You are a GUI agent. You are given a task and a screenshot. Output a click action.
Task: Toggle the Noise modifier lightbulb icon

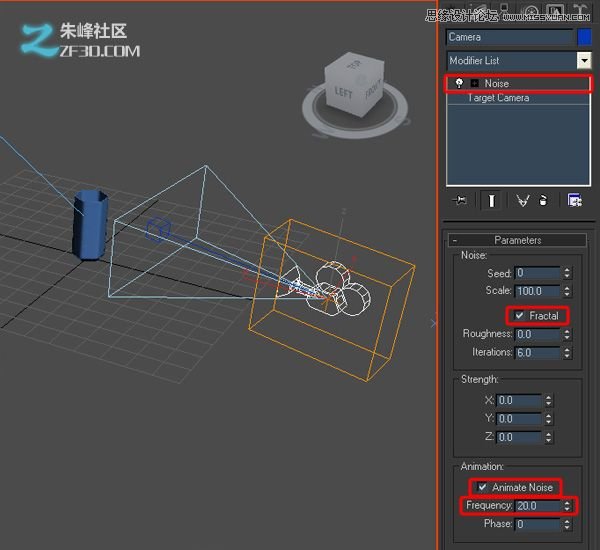pyautogui.click(x=459, y=83)
